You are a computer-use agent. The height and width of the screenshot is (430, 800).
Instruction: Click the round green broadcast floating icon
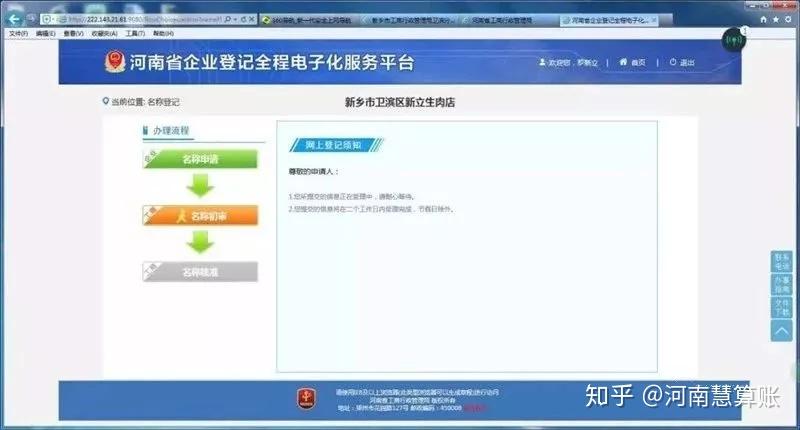tap(734, 40)
